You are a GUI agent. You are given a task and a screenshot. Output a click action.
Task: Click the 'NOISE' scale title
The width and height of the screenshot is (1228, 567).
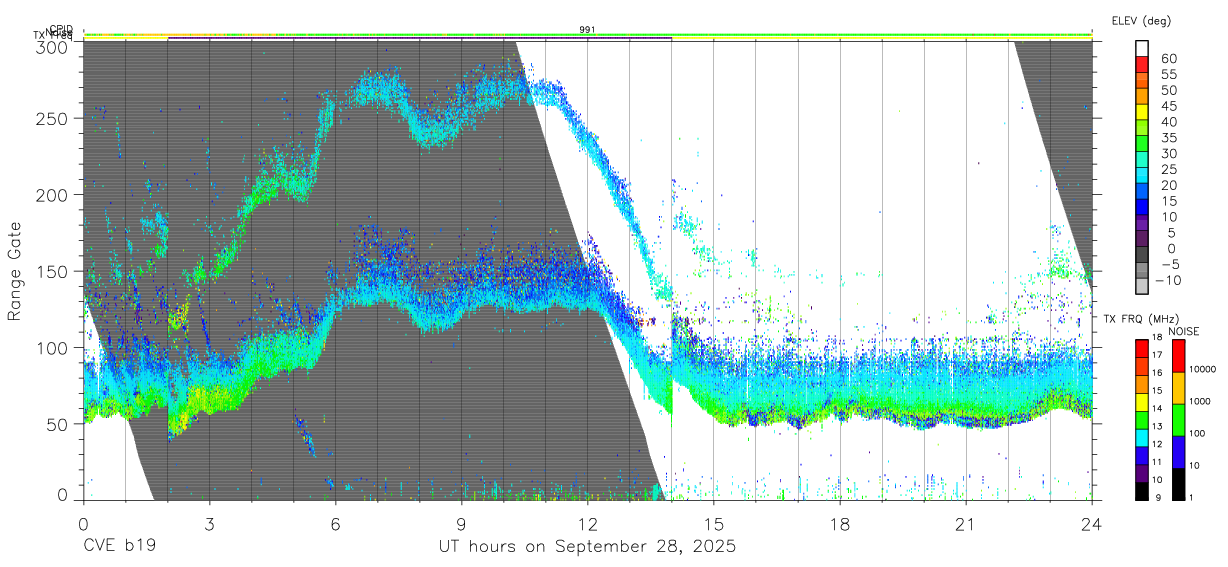(1185, 331)
